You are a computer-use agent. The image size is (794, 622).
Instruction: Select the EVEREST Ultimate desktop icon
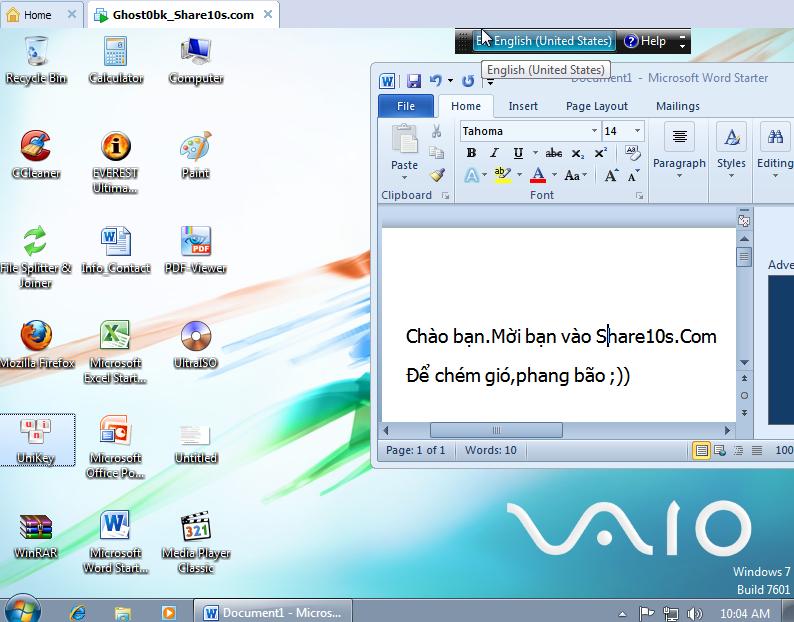click(x=115, y=162)
